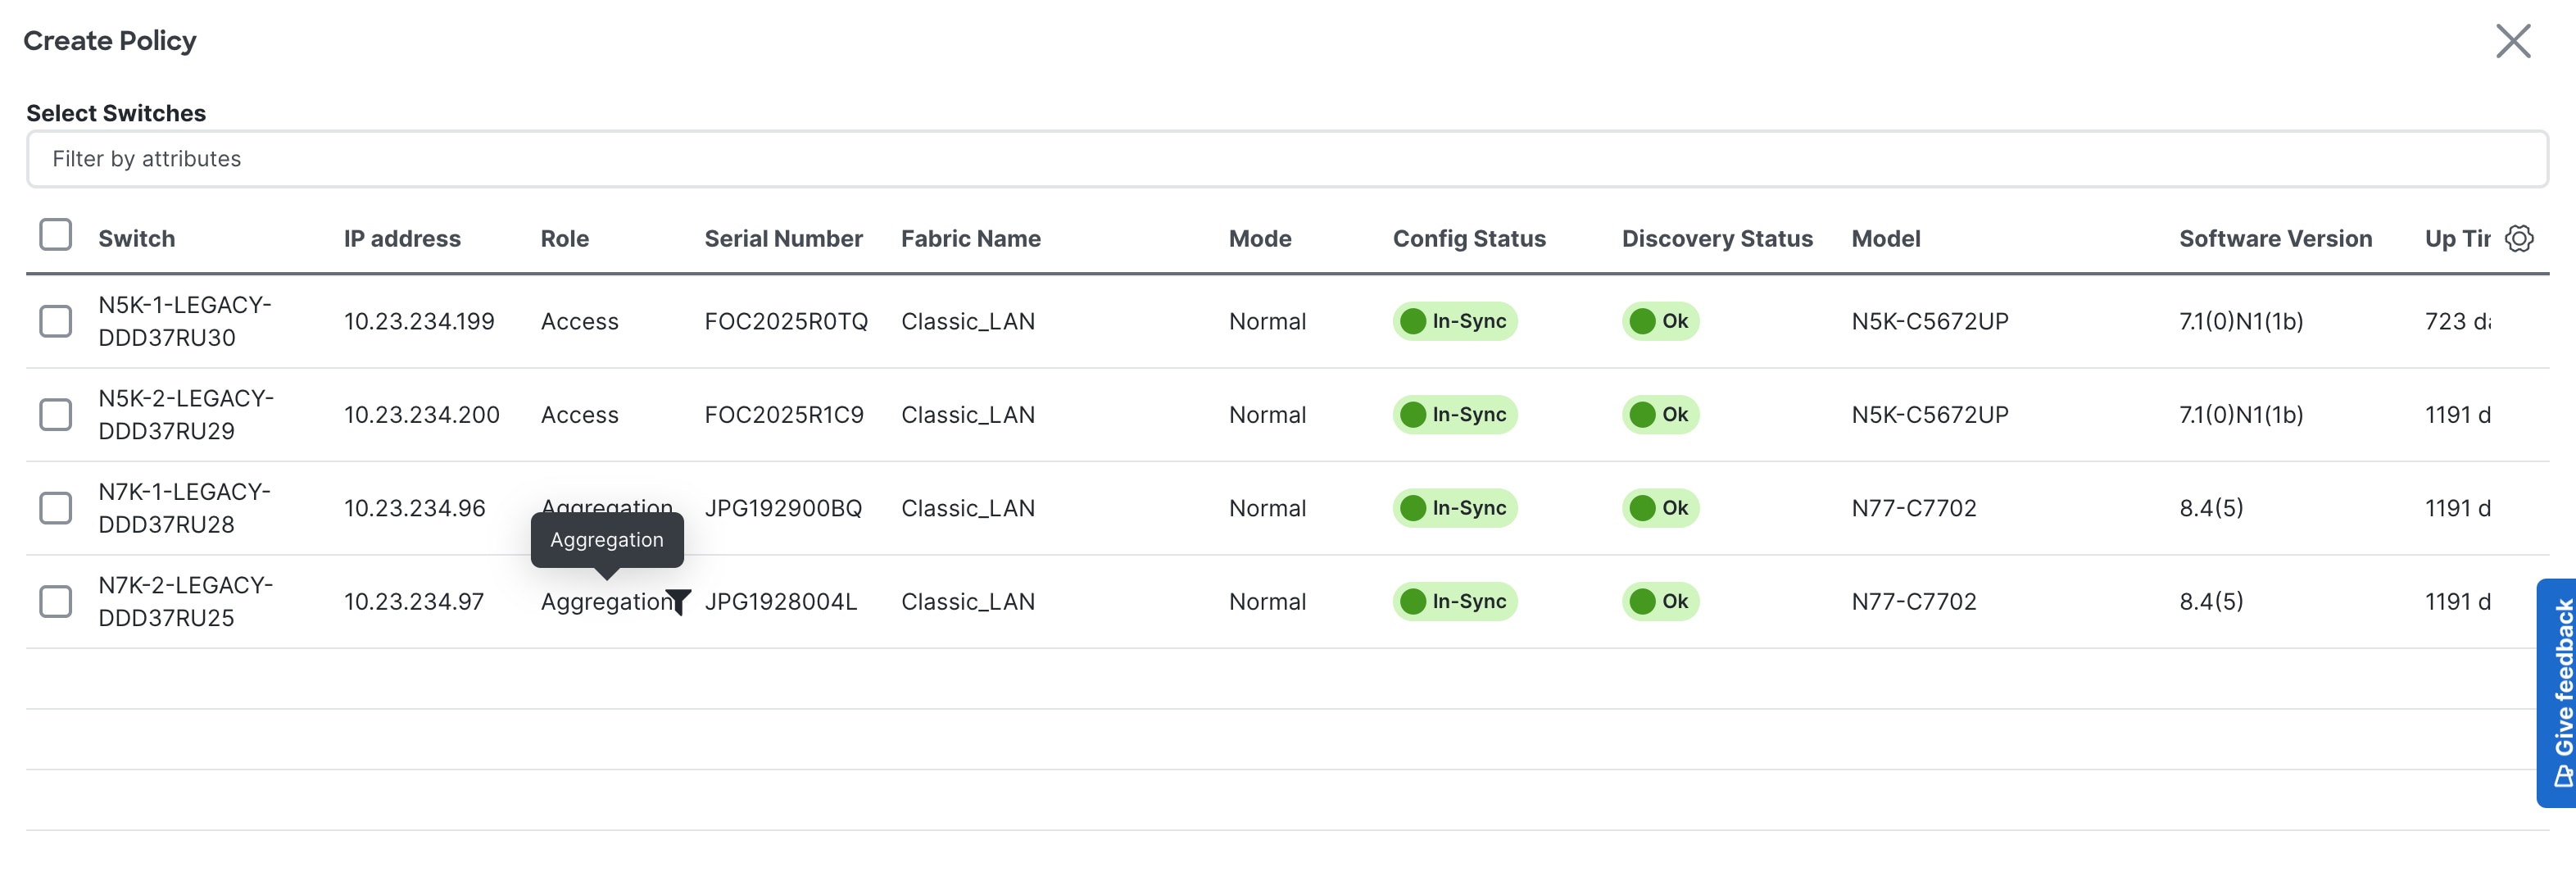This screenshot has height=890, width=2576.
Task: Click the In-Sync status badge for N5K-1-LEGACY-DDD37RU30
Action: (1455, 321)
